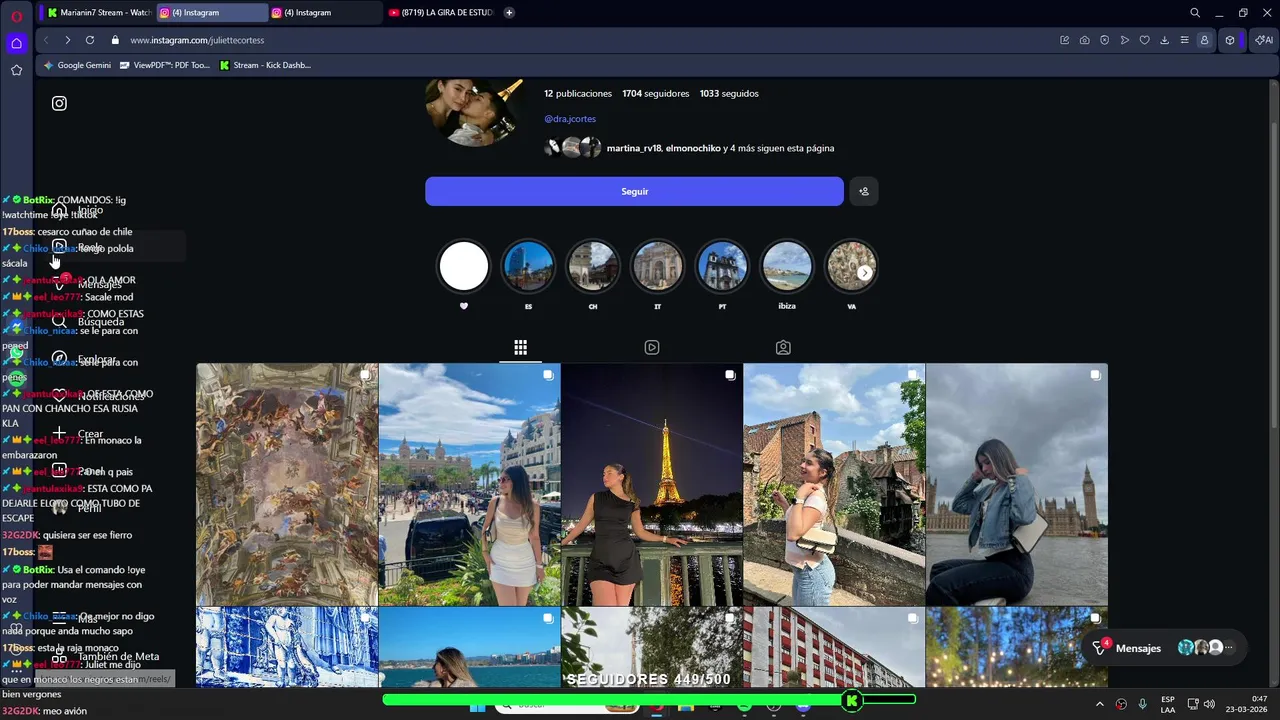Search tabs with the magnifier icon
This screenshot has height=720, width=1280.
point(1195,13)
